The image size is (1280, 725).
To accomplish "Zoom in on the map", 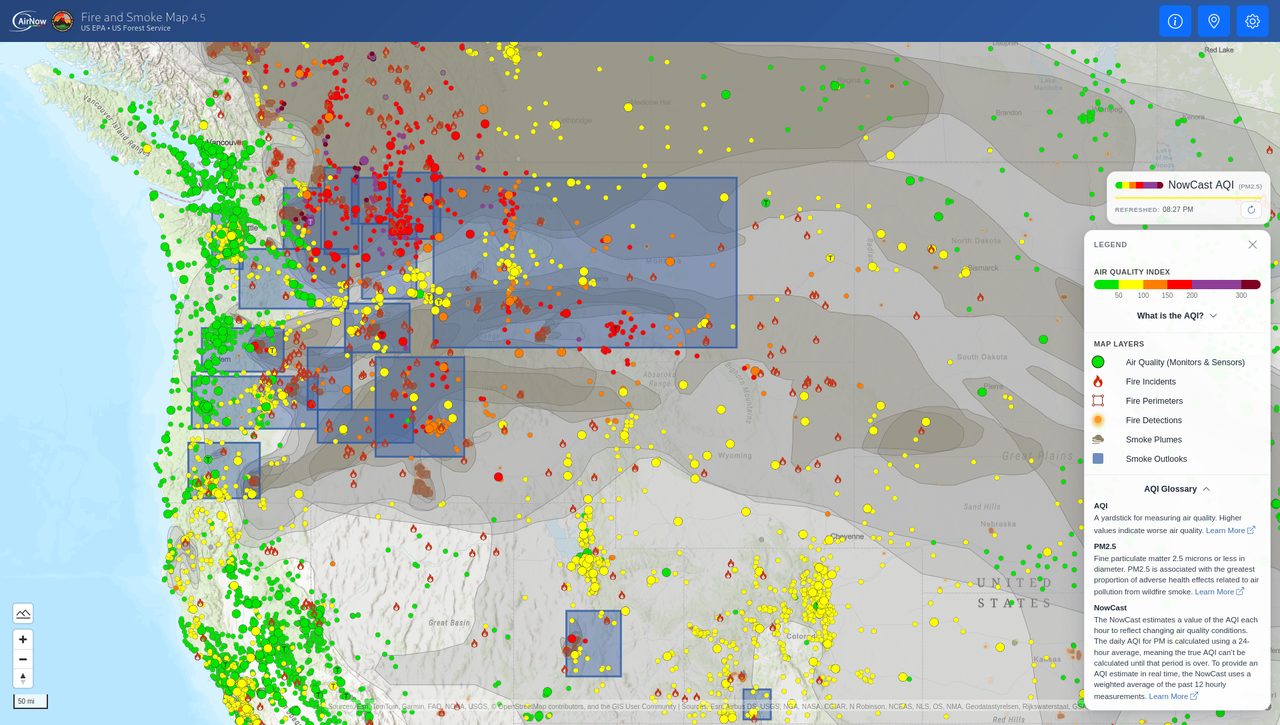I will click(23, 639).
